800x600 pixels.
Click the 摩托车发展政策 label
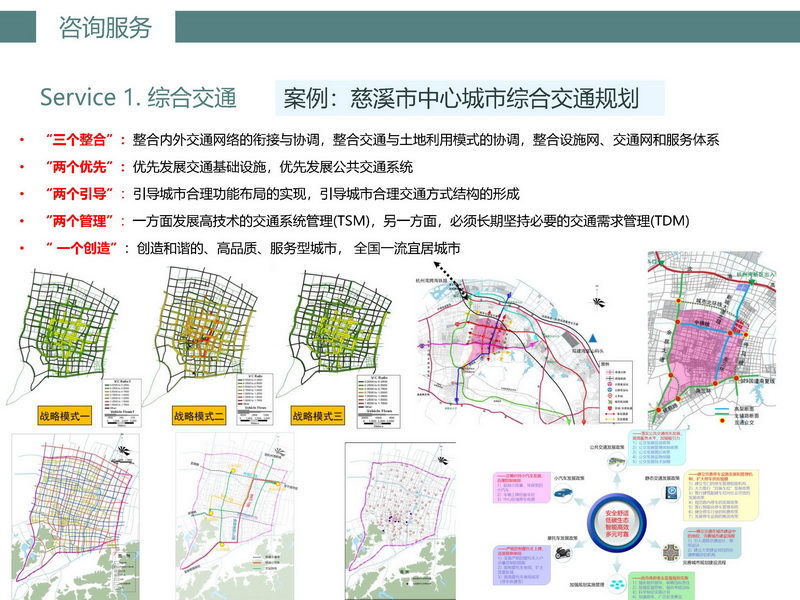[x=563, y=538]
